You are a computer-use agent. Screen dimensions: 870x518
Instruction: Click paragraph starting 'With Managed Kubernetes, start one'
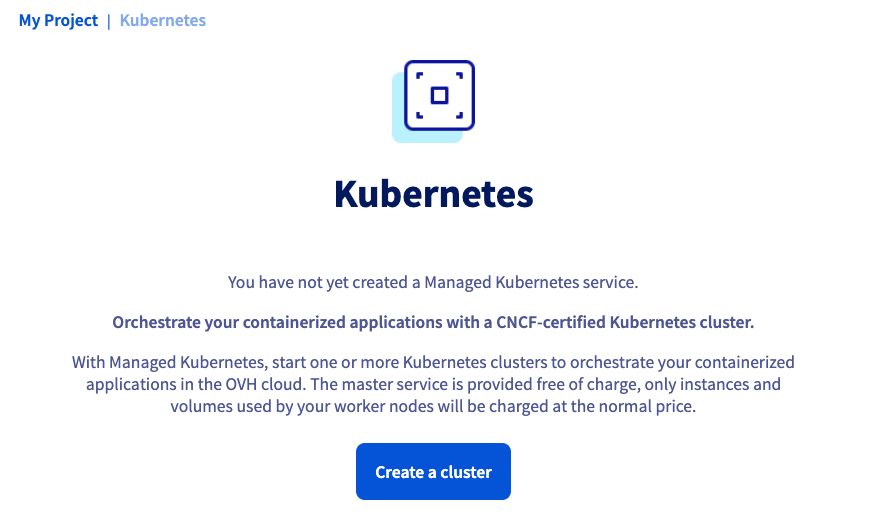tap(433, 384)
